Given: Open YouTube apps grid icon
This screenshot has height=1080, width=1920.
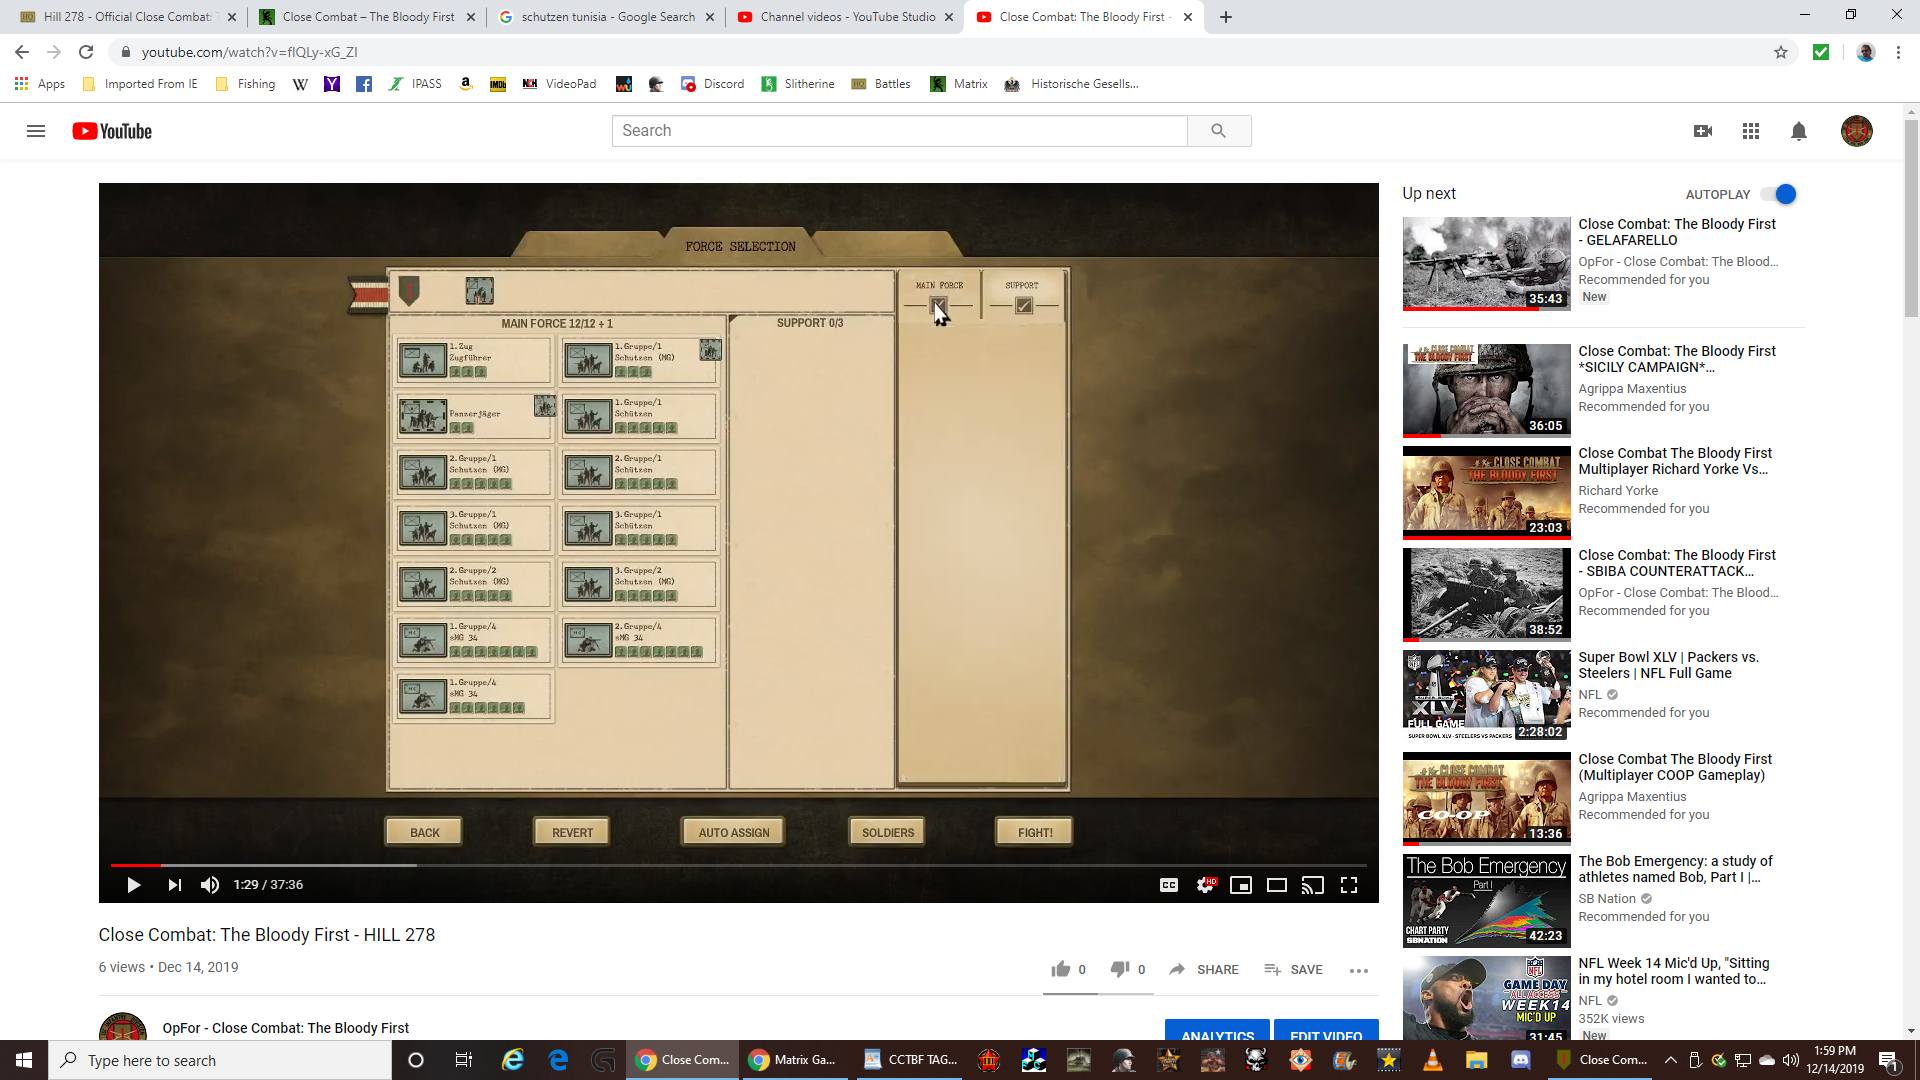Looking at the screenshot, I should [x=1751, y=131].
